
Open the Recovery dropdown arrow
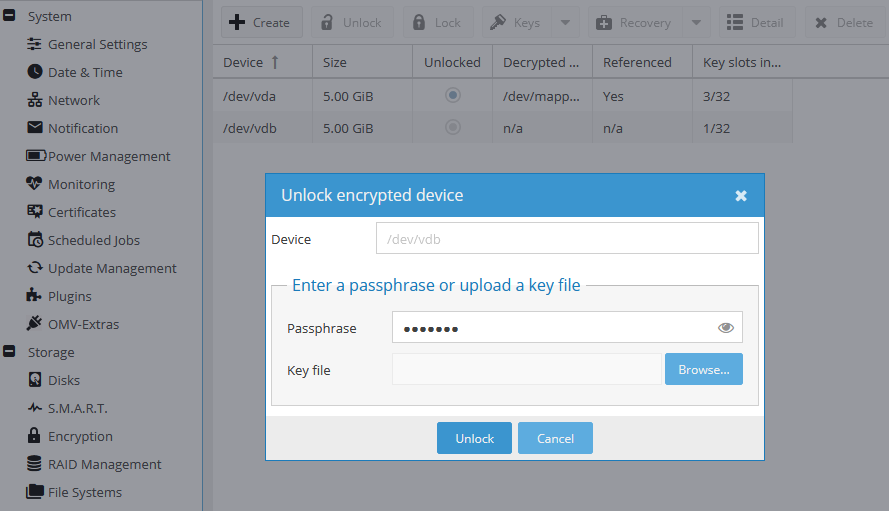click(x=696, y=23)
